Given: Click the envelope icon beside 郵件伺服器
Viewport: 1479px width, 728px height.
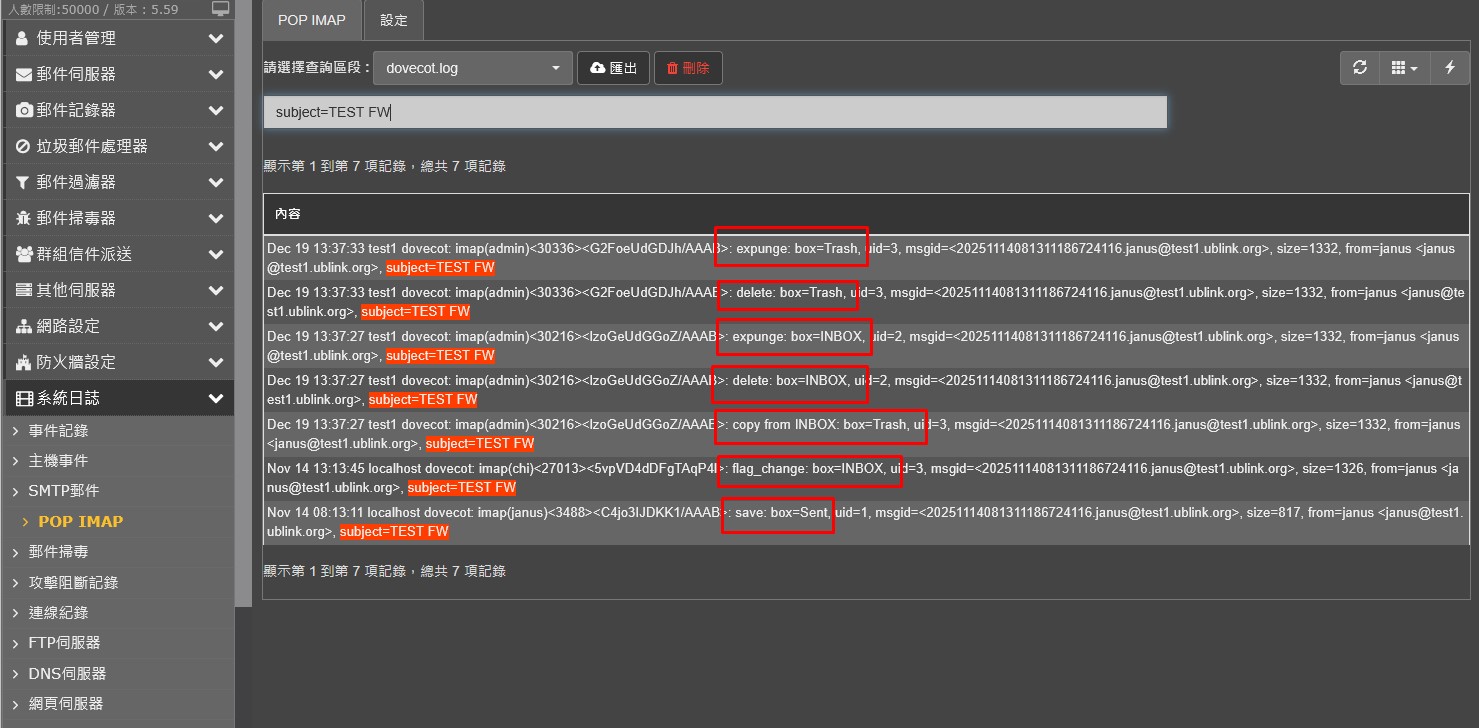Looking at the screenshot, I should point(24,74).
